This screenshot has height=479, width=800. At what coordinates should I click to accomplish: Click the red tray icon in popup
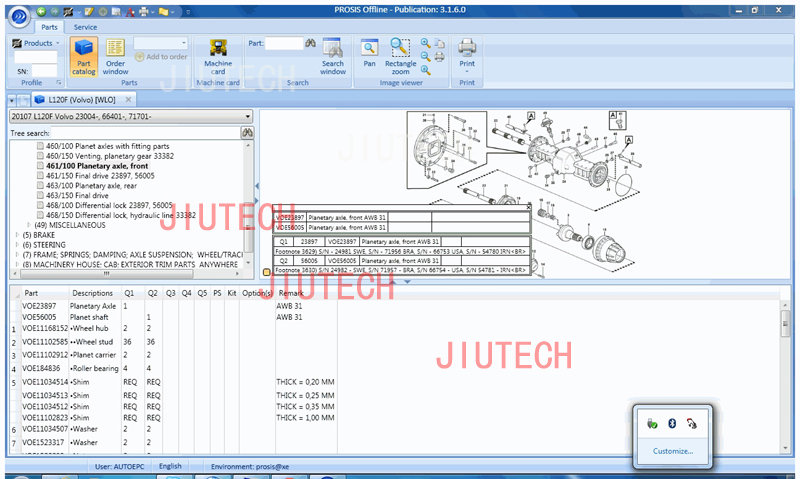tap(692, 423)
